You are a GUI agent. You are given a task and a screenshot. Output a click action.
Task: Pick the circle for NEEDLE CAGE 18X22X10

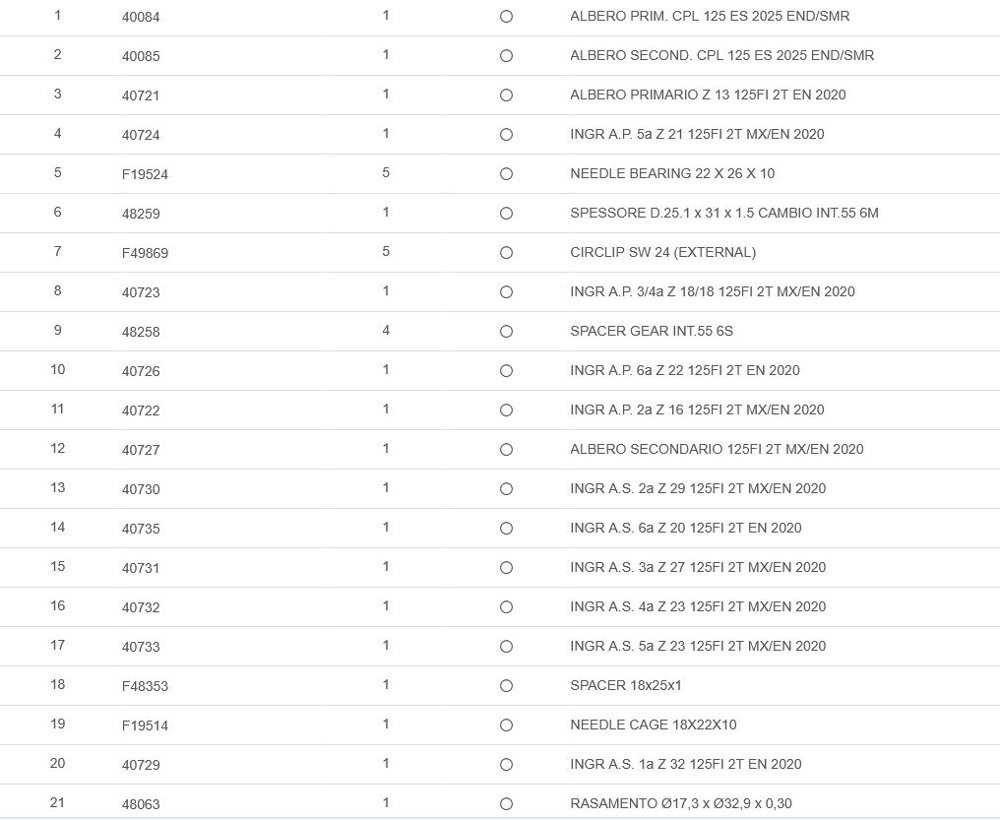click(506, 725)
